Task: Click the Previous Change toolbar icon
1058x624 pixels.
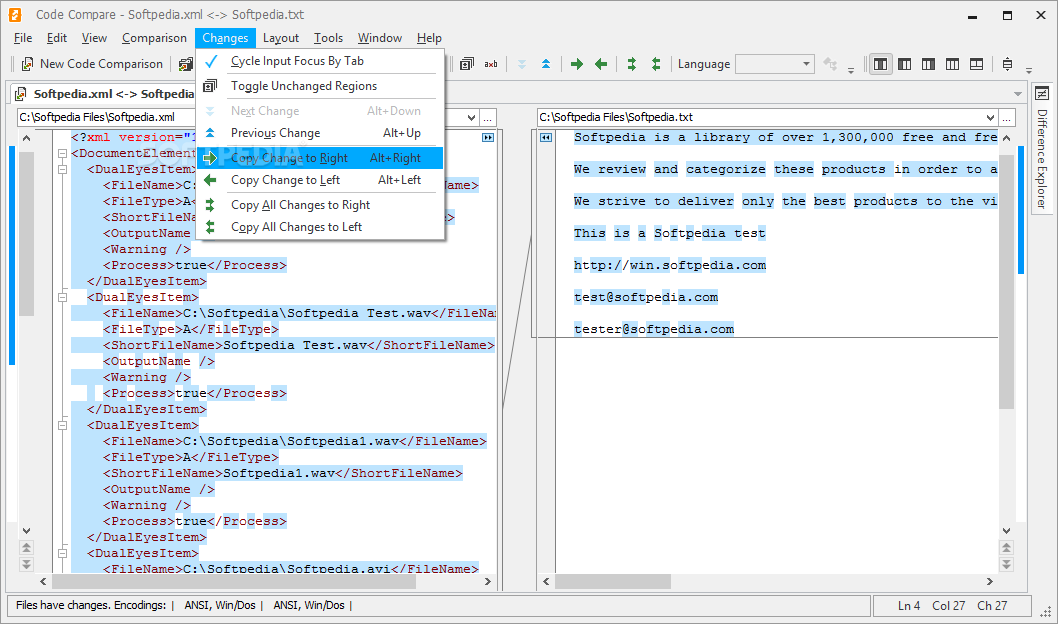Action: (x=545, y=64)
